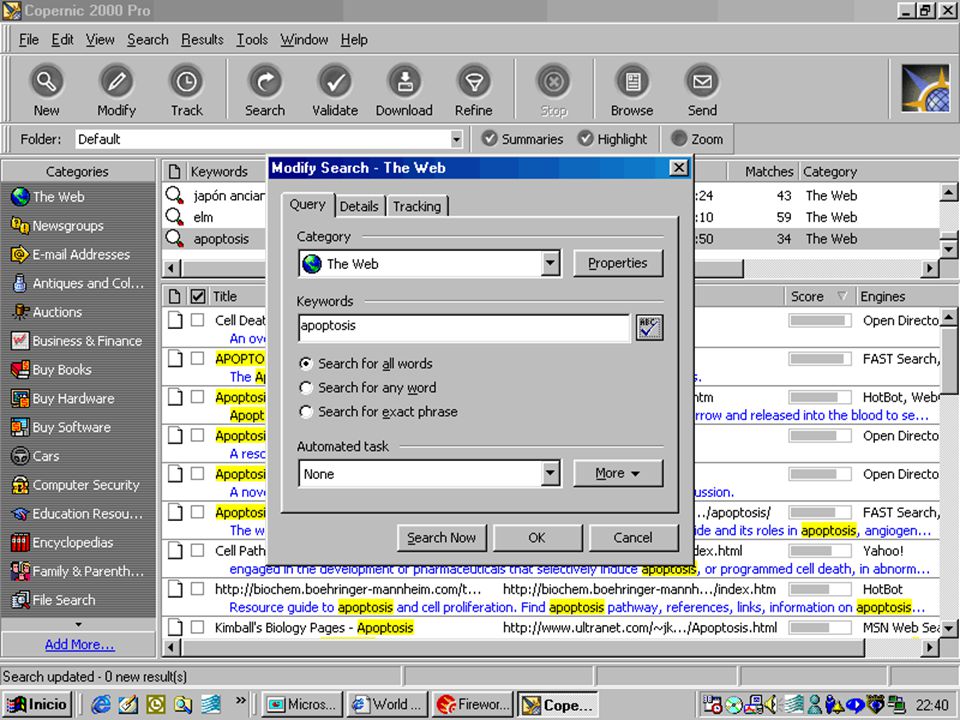Viewport: 960px width, 720px height.
Task: Select Search for any word
Action: coord(368,388)
